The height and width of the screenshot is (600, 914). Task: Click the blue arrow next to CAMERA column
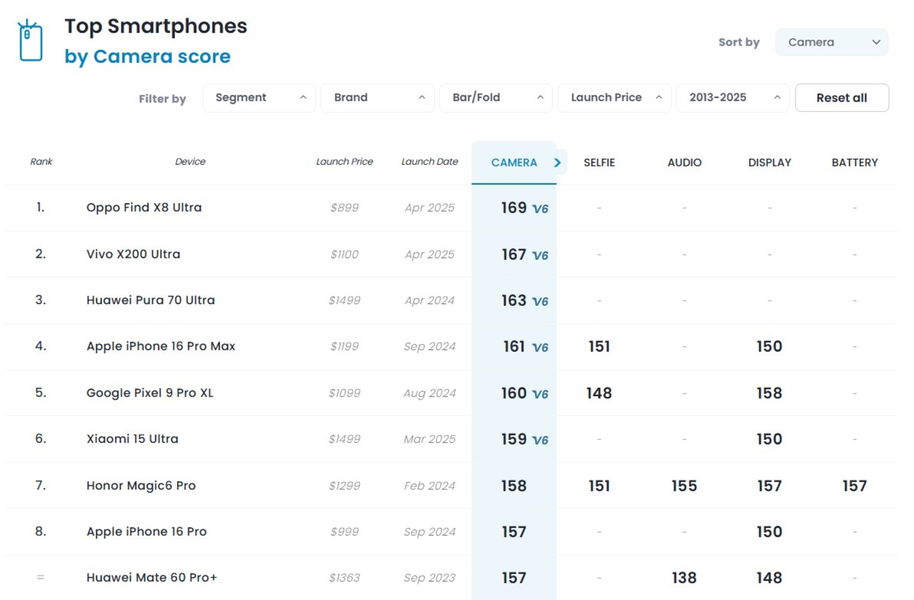[557, 163]
